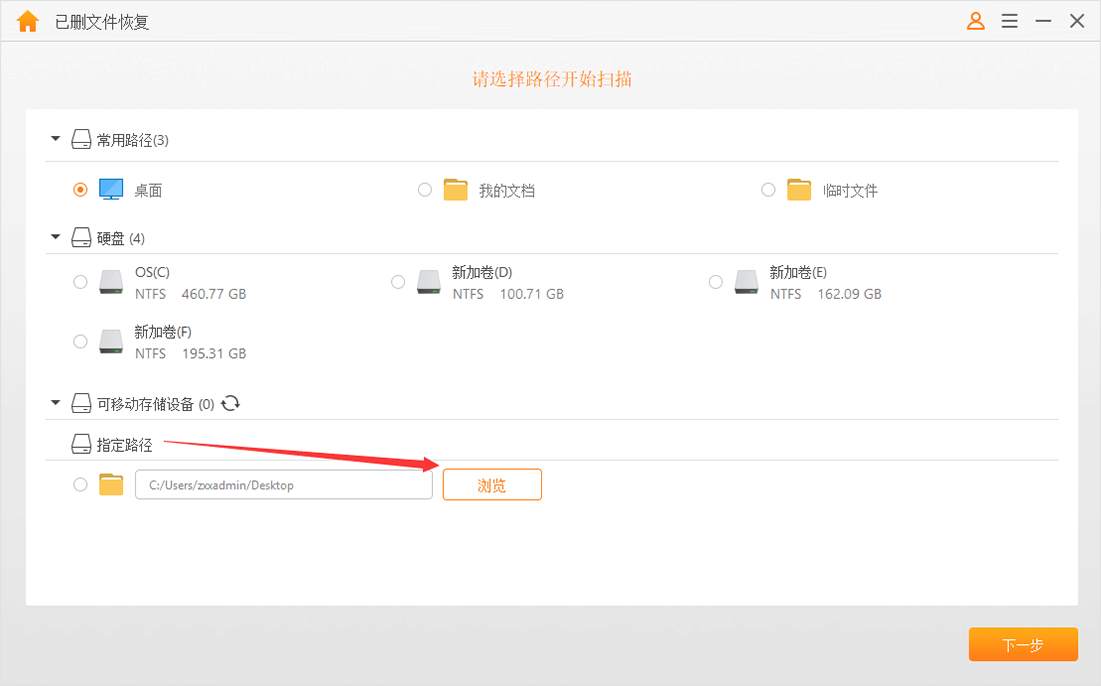The image size is (1101, 686).
Task: Click the 指定路径 drive header icon
Action: pos(81,444)
